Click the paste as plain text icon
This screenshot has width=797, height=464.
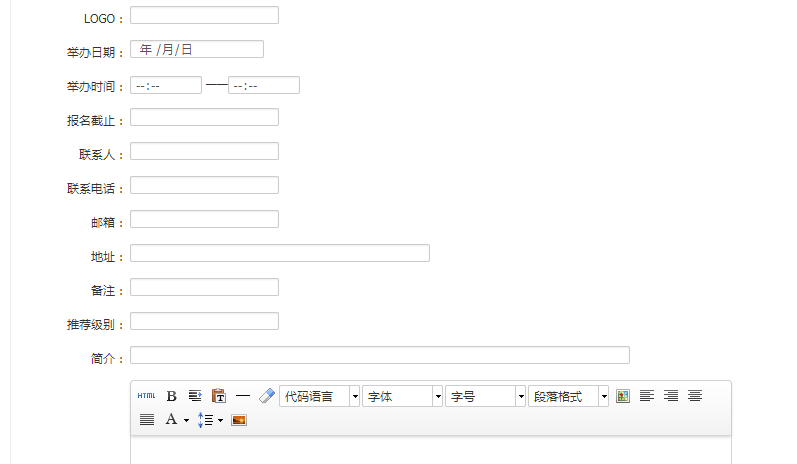tap(219, 396)
